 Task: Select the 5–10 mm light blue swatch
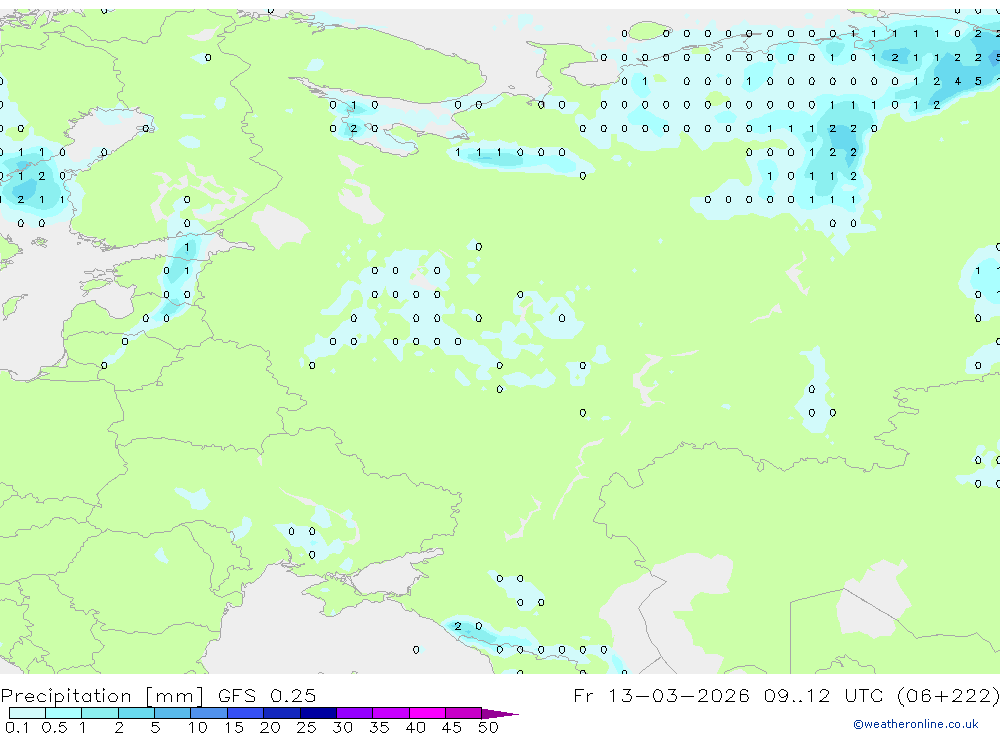point(173,713)
